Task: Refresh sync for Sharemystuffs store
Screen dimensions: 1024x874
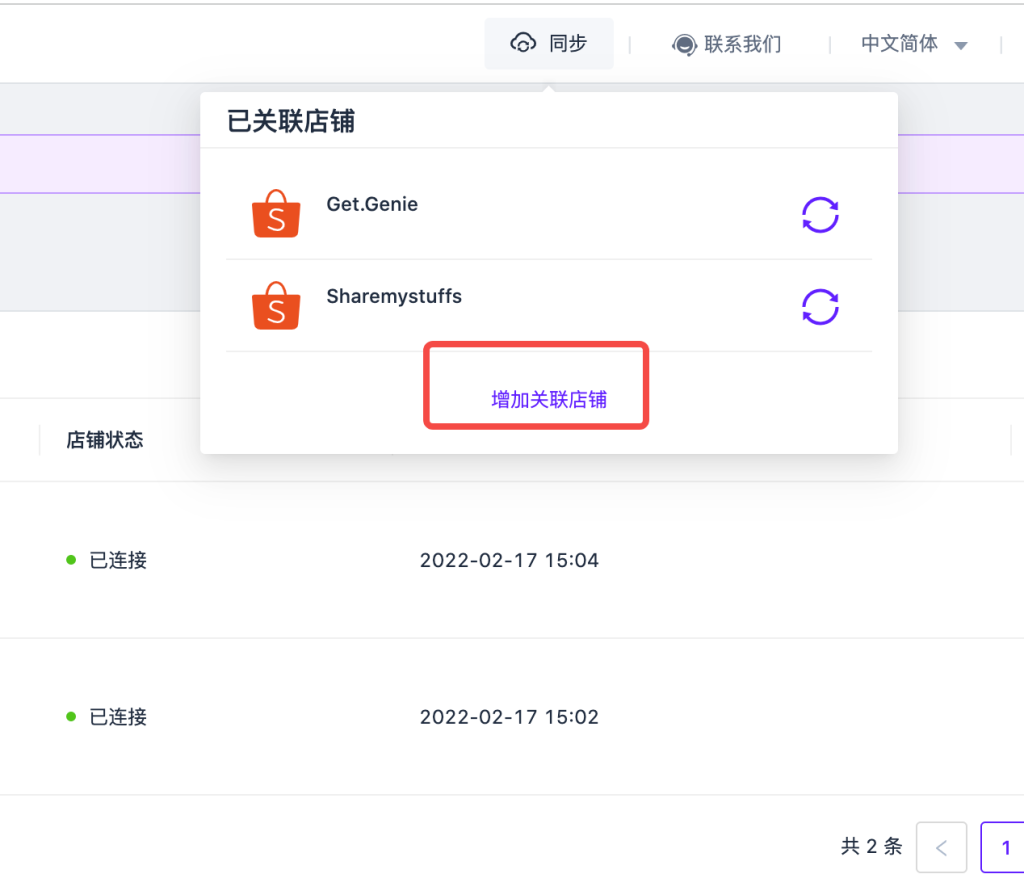Action: pos(820,307)
